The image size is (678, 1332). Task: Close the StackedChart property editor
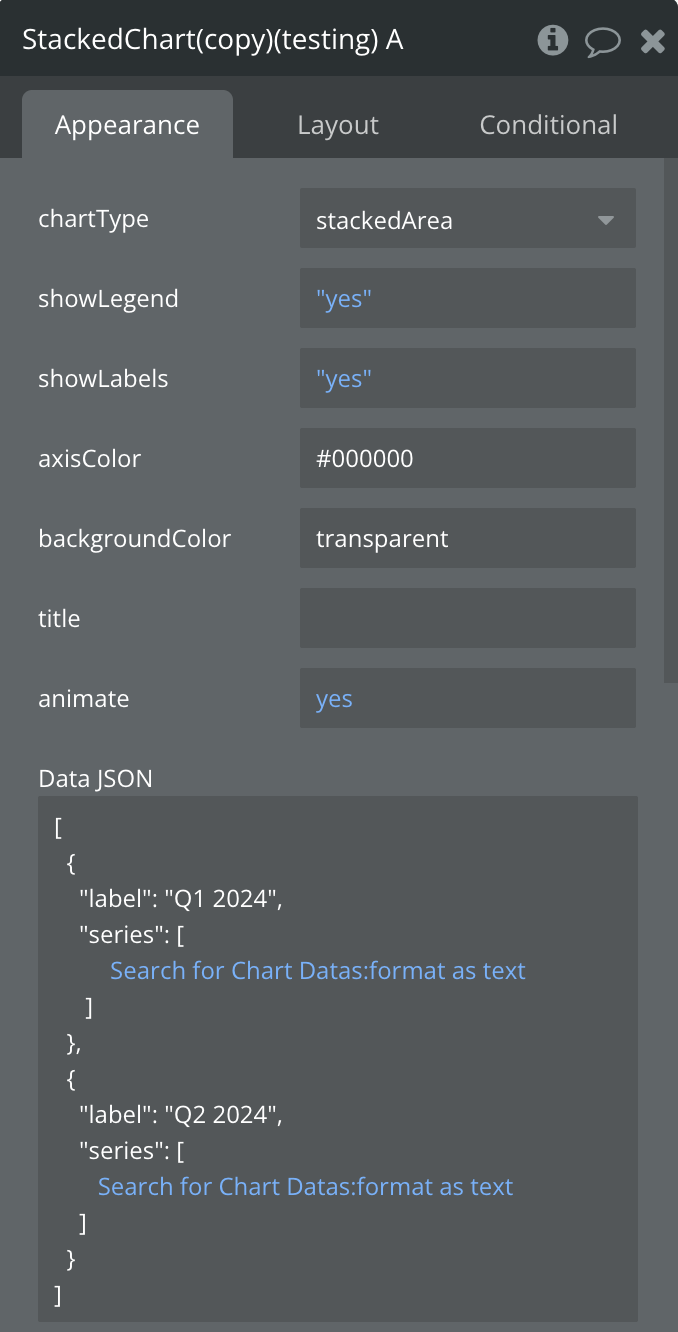click(x=653, y=41)
